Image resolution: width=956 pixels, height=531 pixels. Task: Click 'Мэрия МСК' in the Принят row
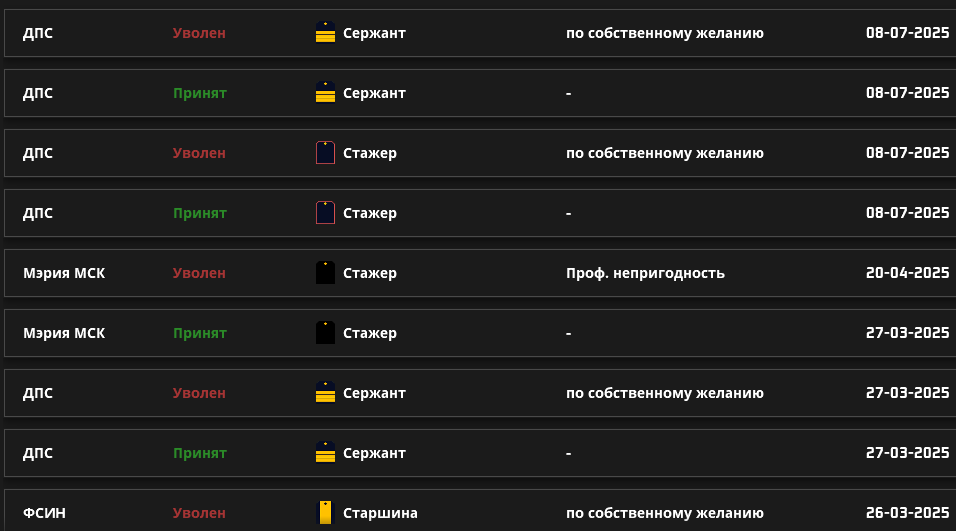(x=64, y=333)
